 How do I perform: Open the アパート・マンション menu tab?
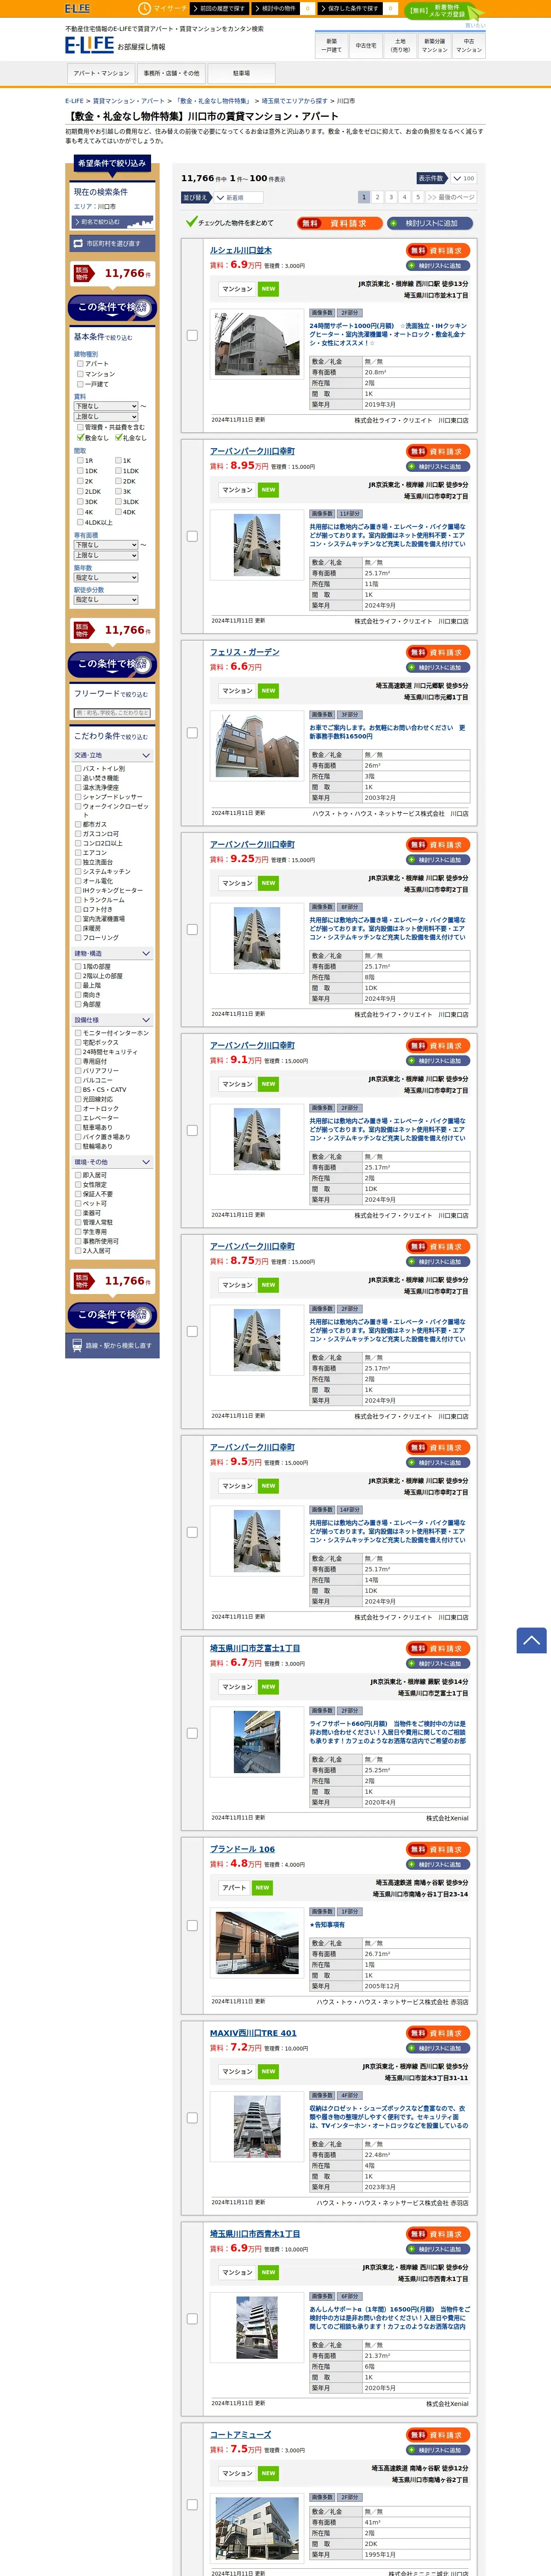click(x=101, y=73)
